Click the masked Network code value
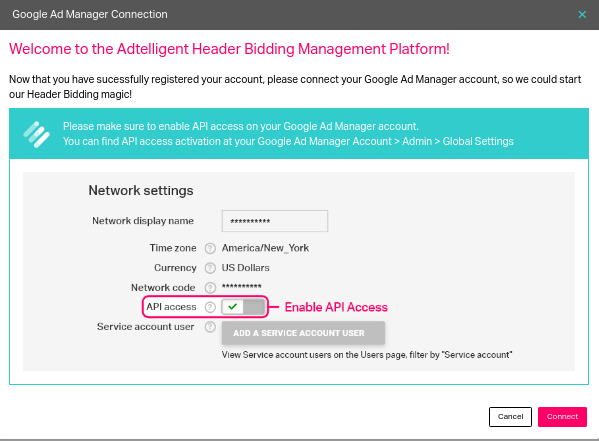This screenshot has height=441, width=599. (241, 286)
